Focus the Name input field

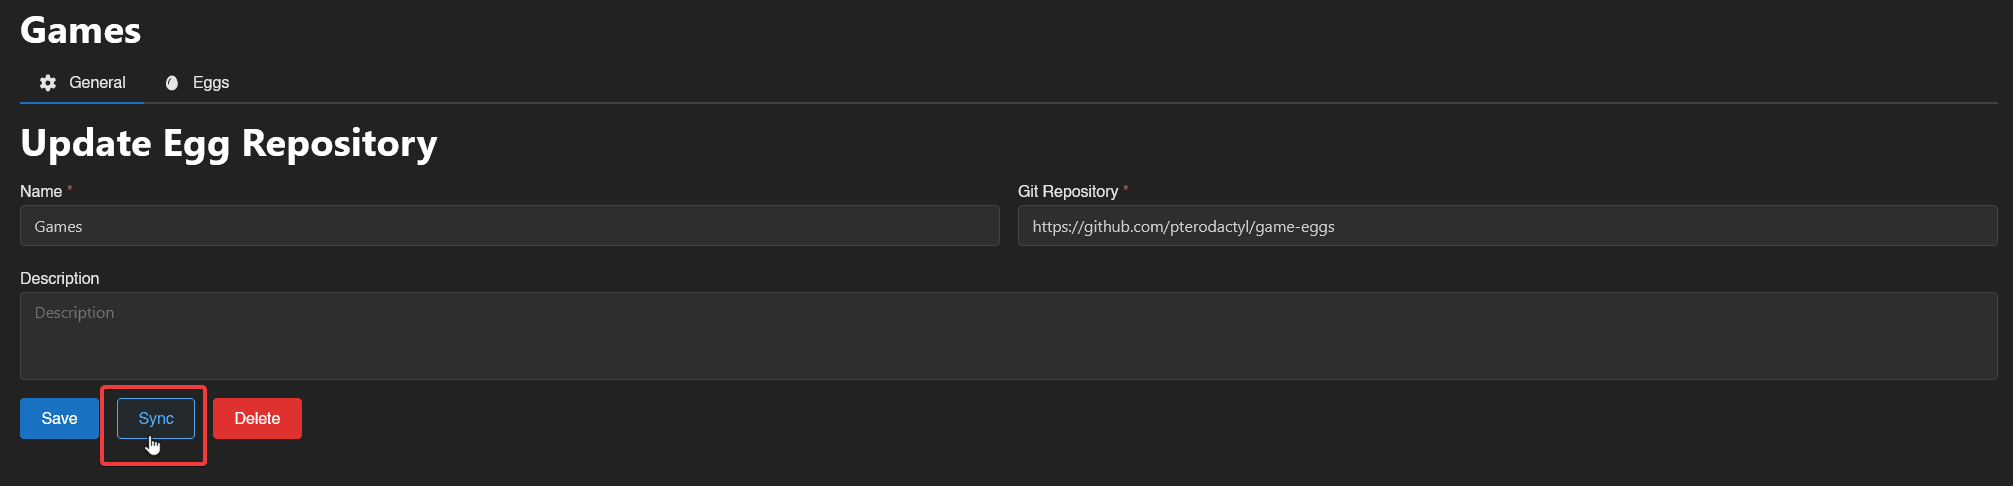[x=510, y=226]
